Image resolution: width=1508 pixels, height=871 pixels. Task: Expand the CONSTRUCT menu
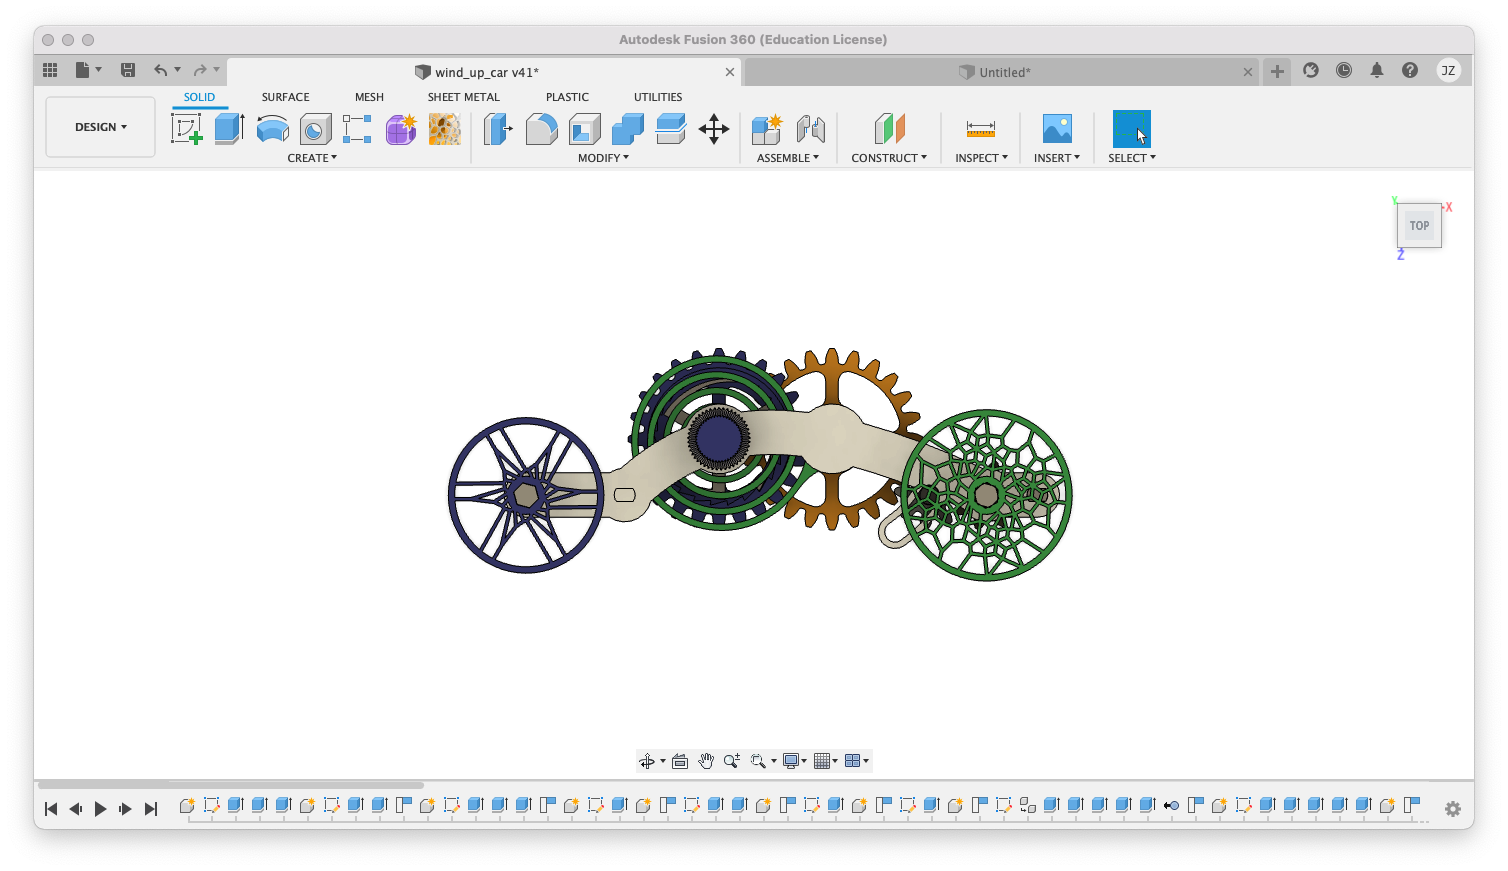(x=889, y=158)
